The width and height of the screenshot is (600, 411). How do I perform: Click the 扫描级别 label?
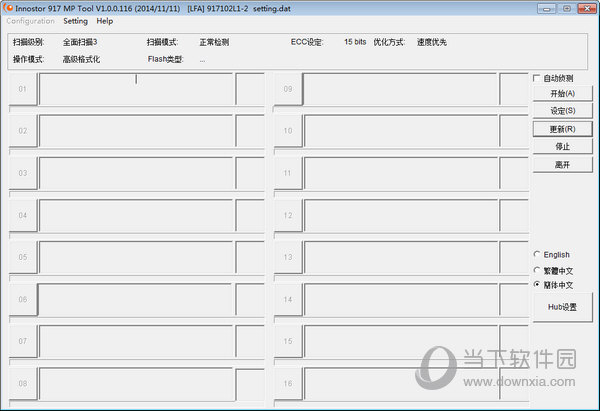click(x=28, y=42)
